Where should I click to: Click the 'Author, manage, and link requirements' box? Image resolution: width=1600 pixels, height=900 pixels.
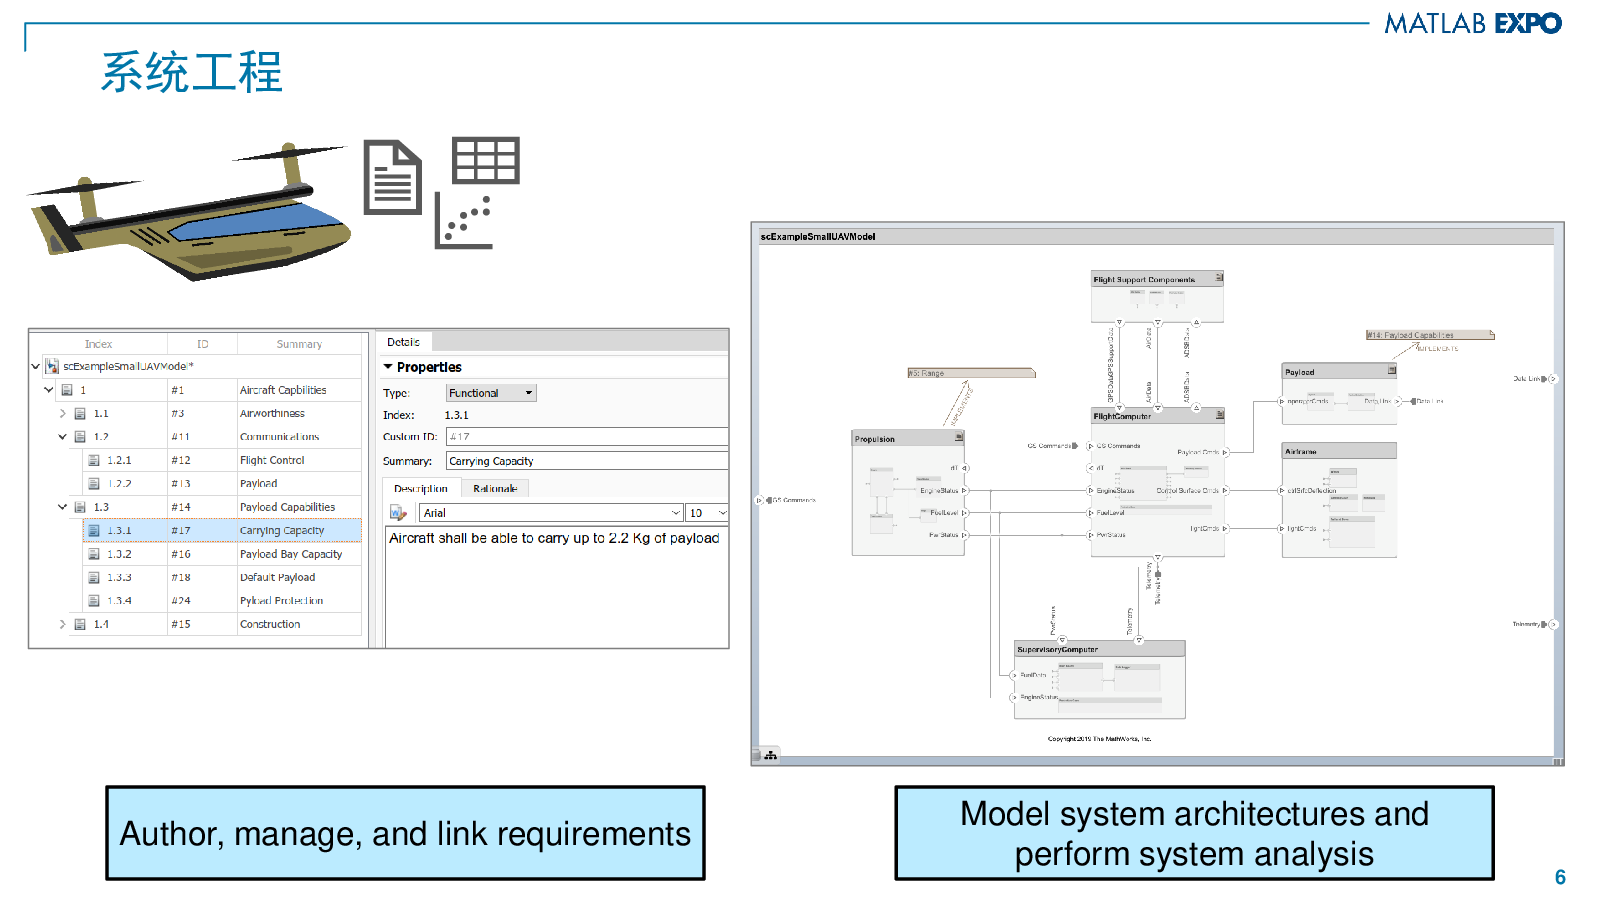405,833
